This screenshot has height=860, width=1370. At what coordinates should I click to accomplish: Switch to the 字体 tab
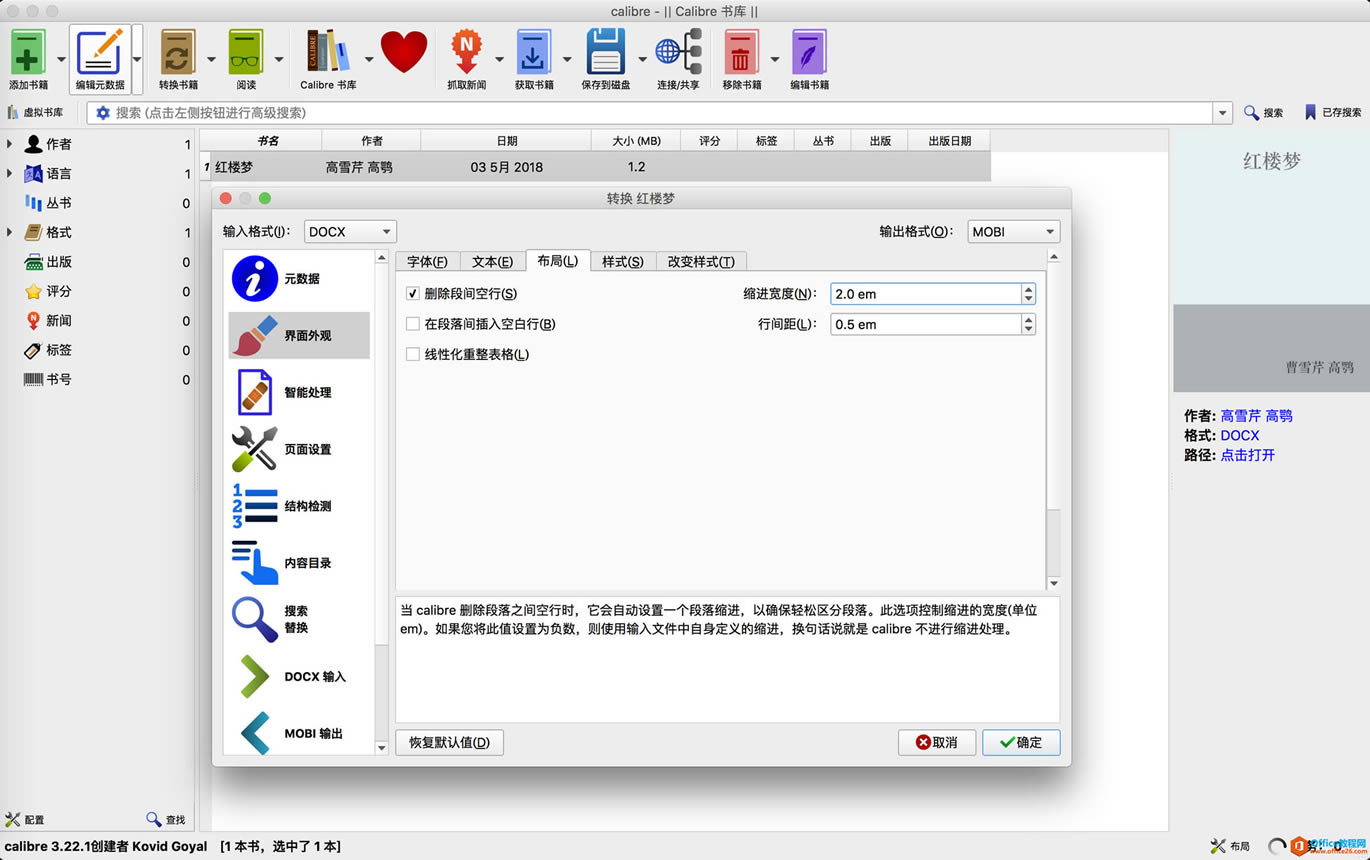[x=428, y=261]
